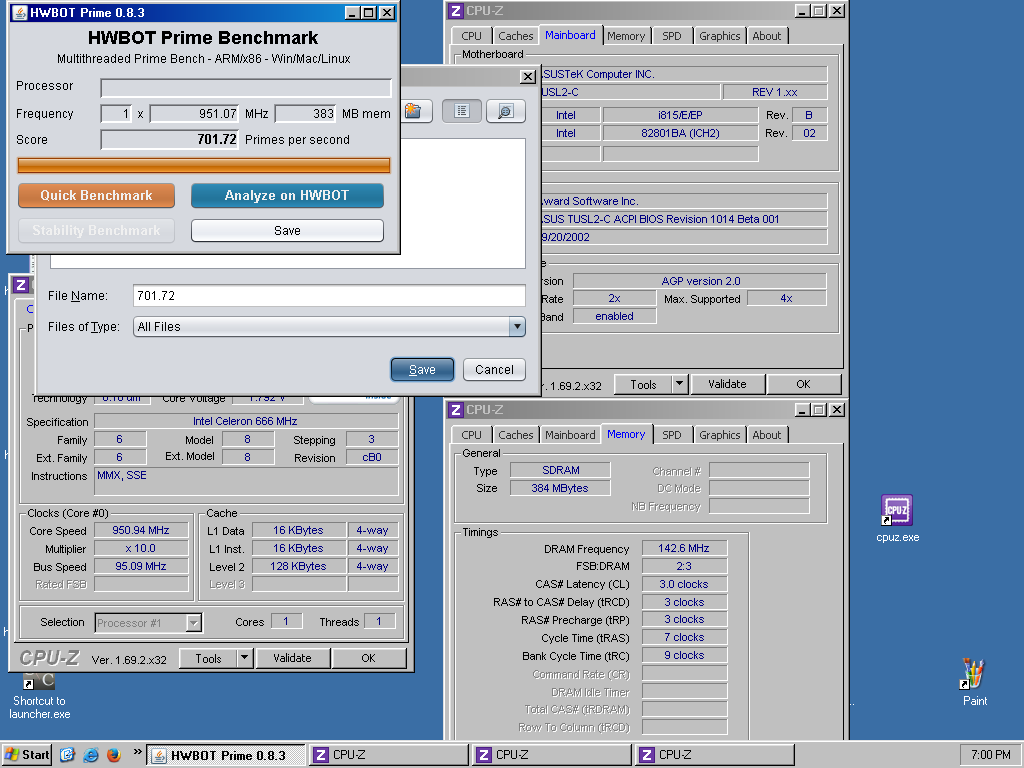Image resolution: width=1024 pixels, height=768 pixels.
Task: Switch save dialog to list view
Action: pos(462,111)
